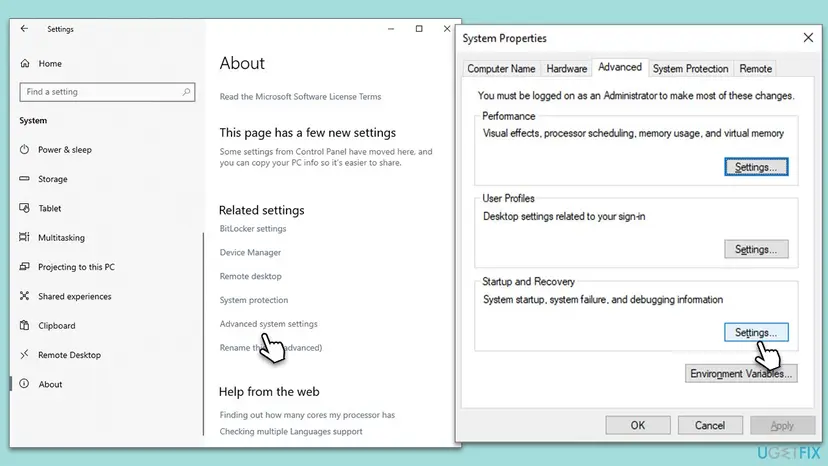Go to Multitasking settings

click(x=61, y=238)
